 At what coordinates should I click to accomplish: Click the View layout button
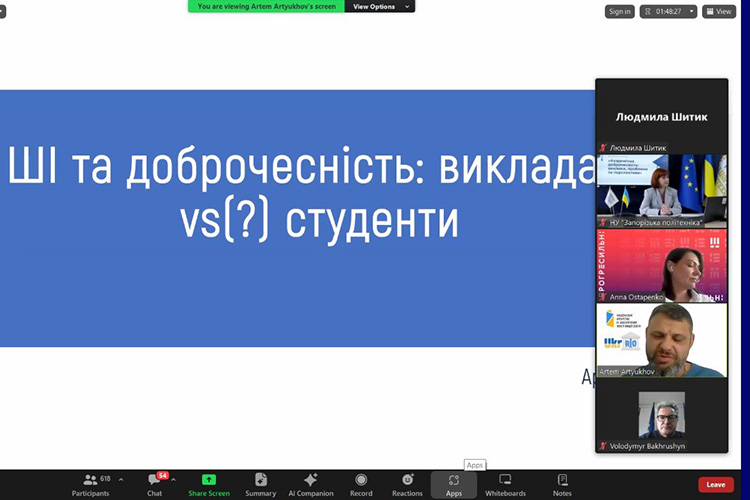[x=718, y=12]
